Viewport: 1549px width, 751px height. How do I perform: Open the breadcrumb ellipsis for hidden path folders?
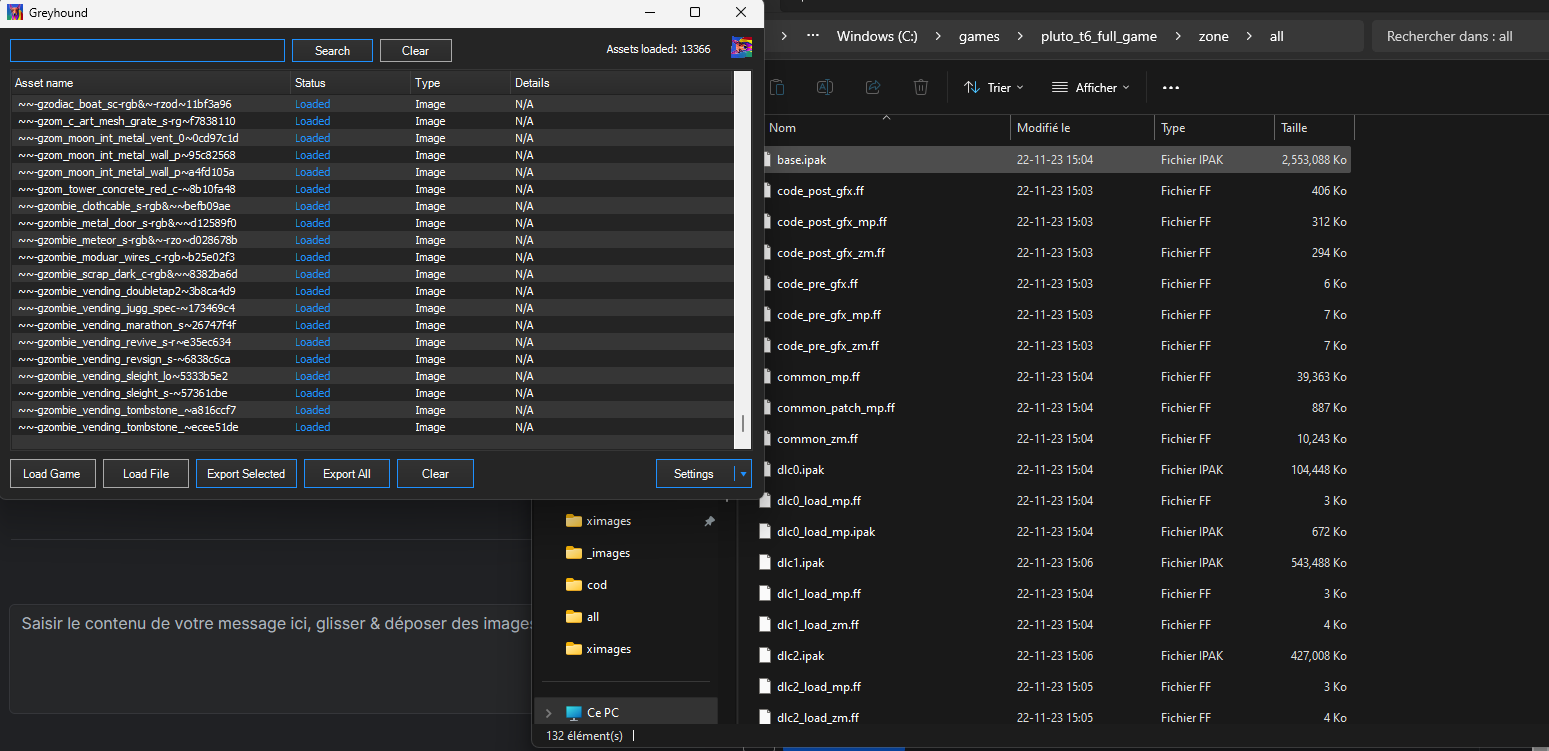tap(814, 36)
